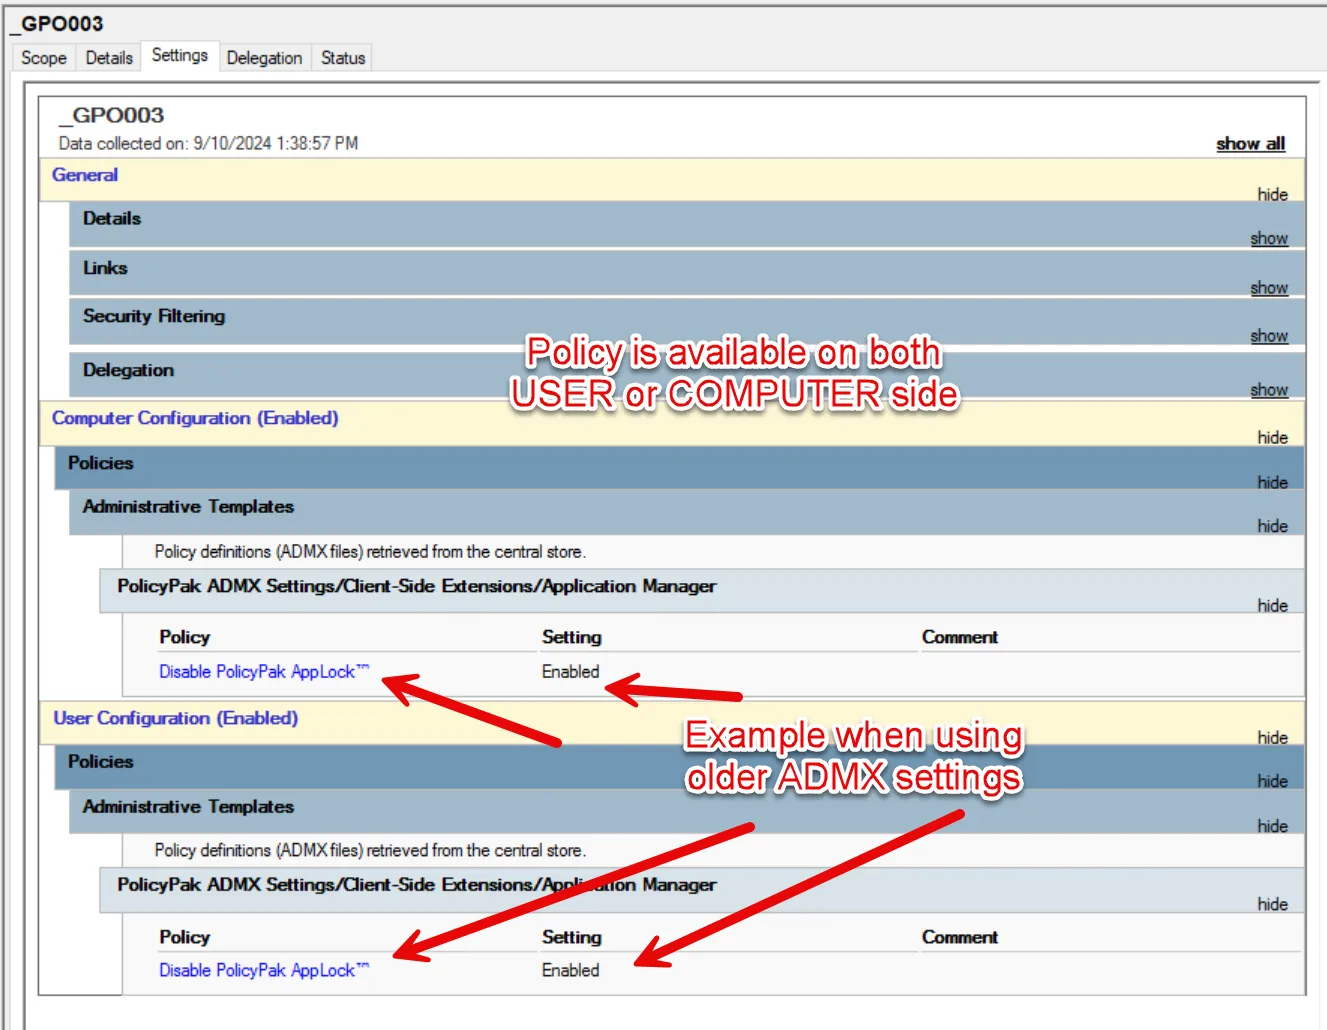
Task: Expand the Security Filtering section
Action: 1268,336
